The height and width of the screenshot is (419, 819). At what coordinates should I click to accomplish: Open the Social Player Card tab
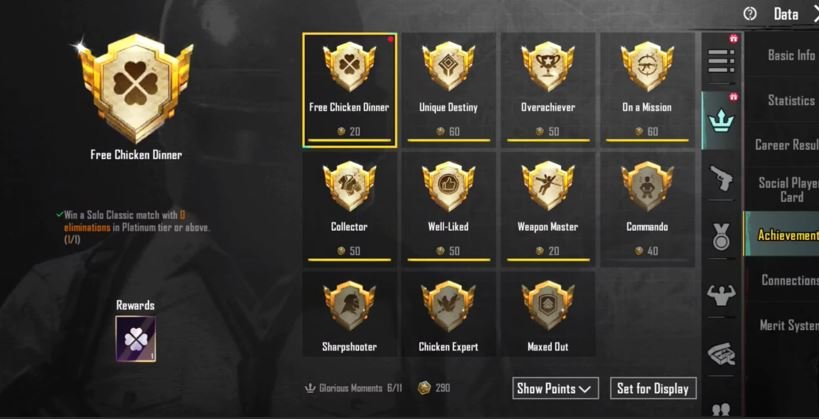click(x=781, y=189)
